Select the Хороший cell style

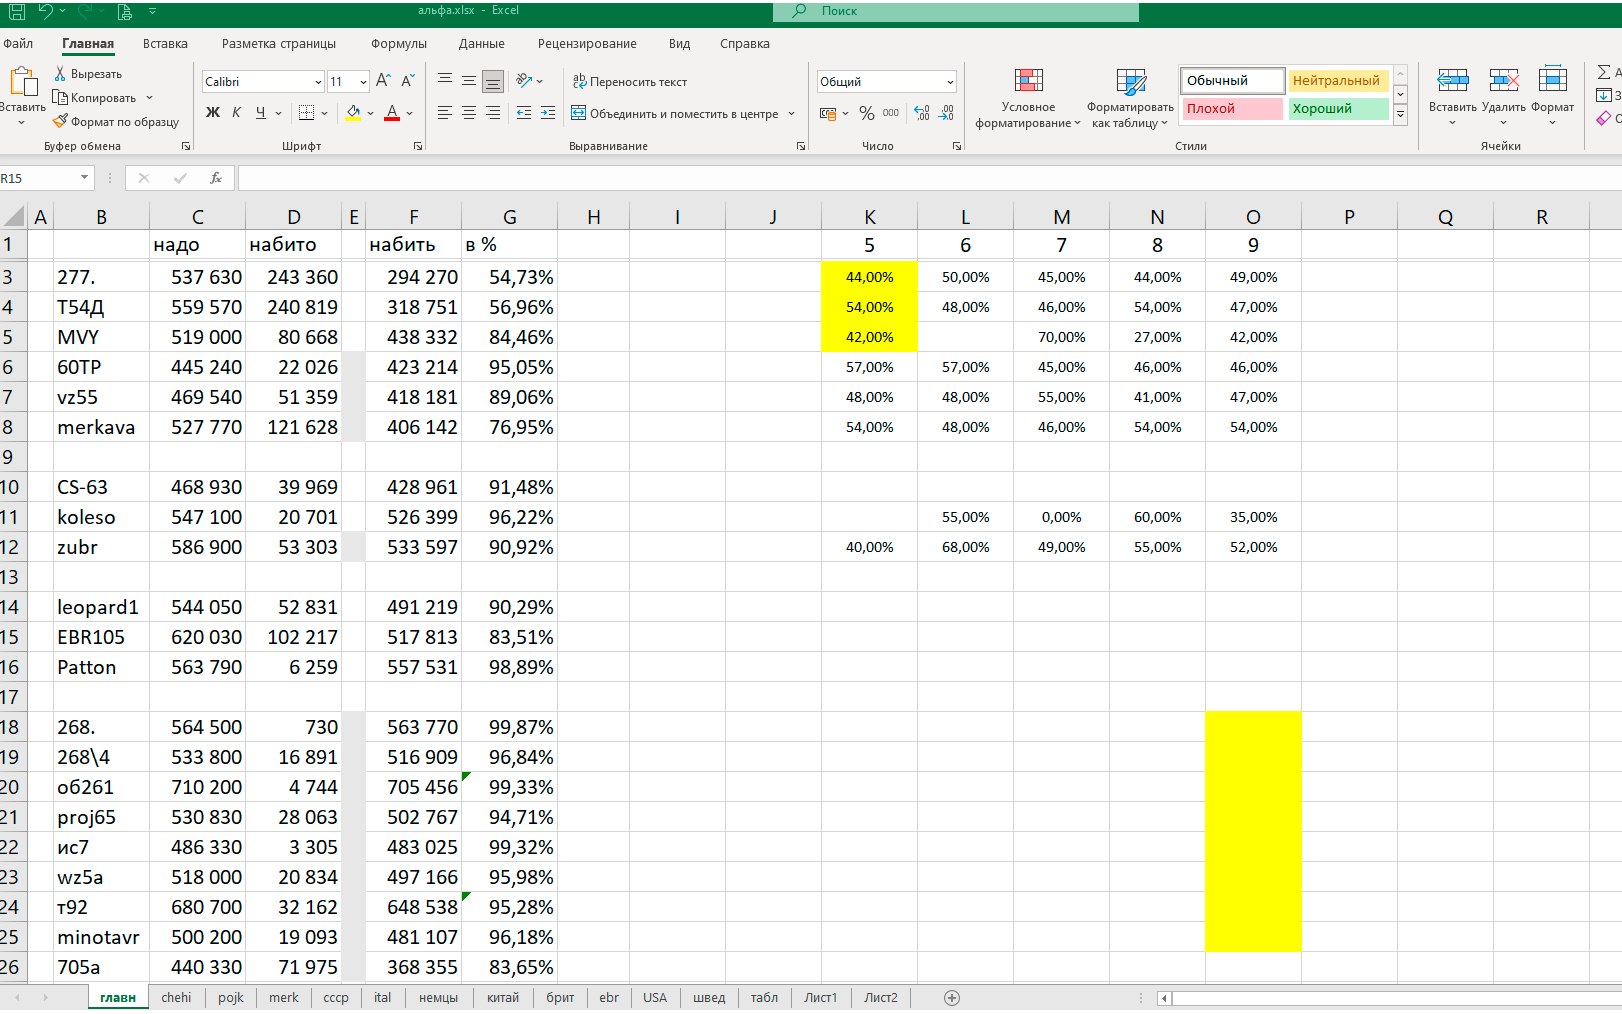point(1337,109)
